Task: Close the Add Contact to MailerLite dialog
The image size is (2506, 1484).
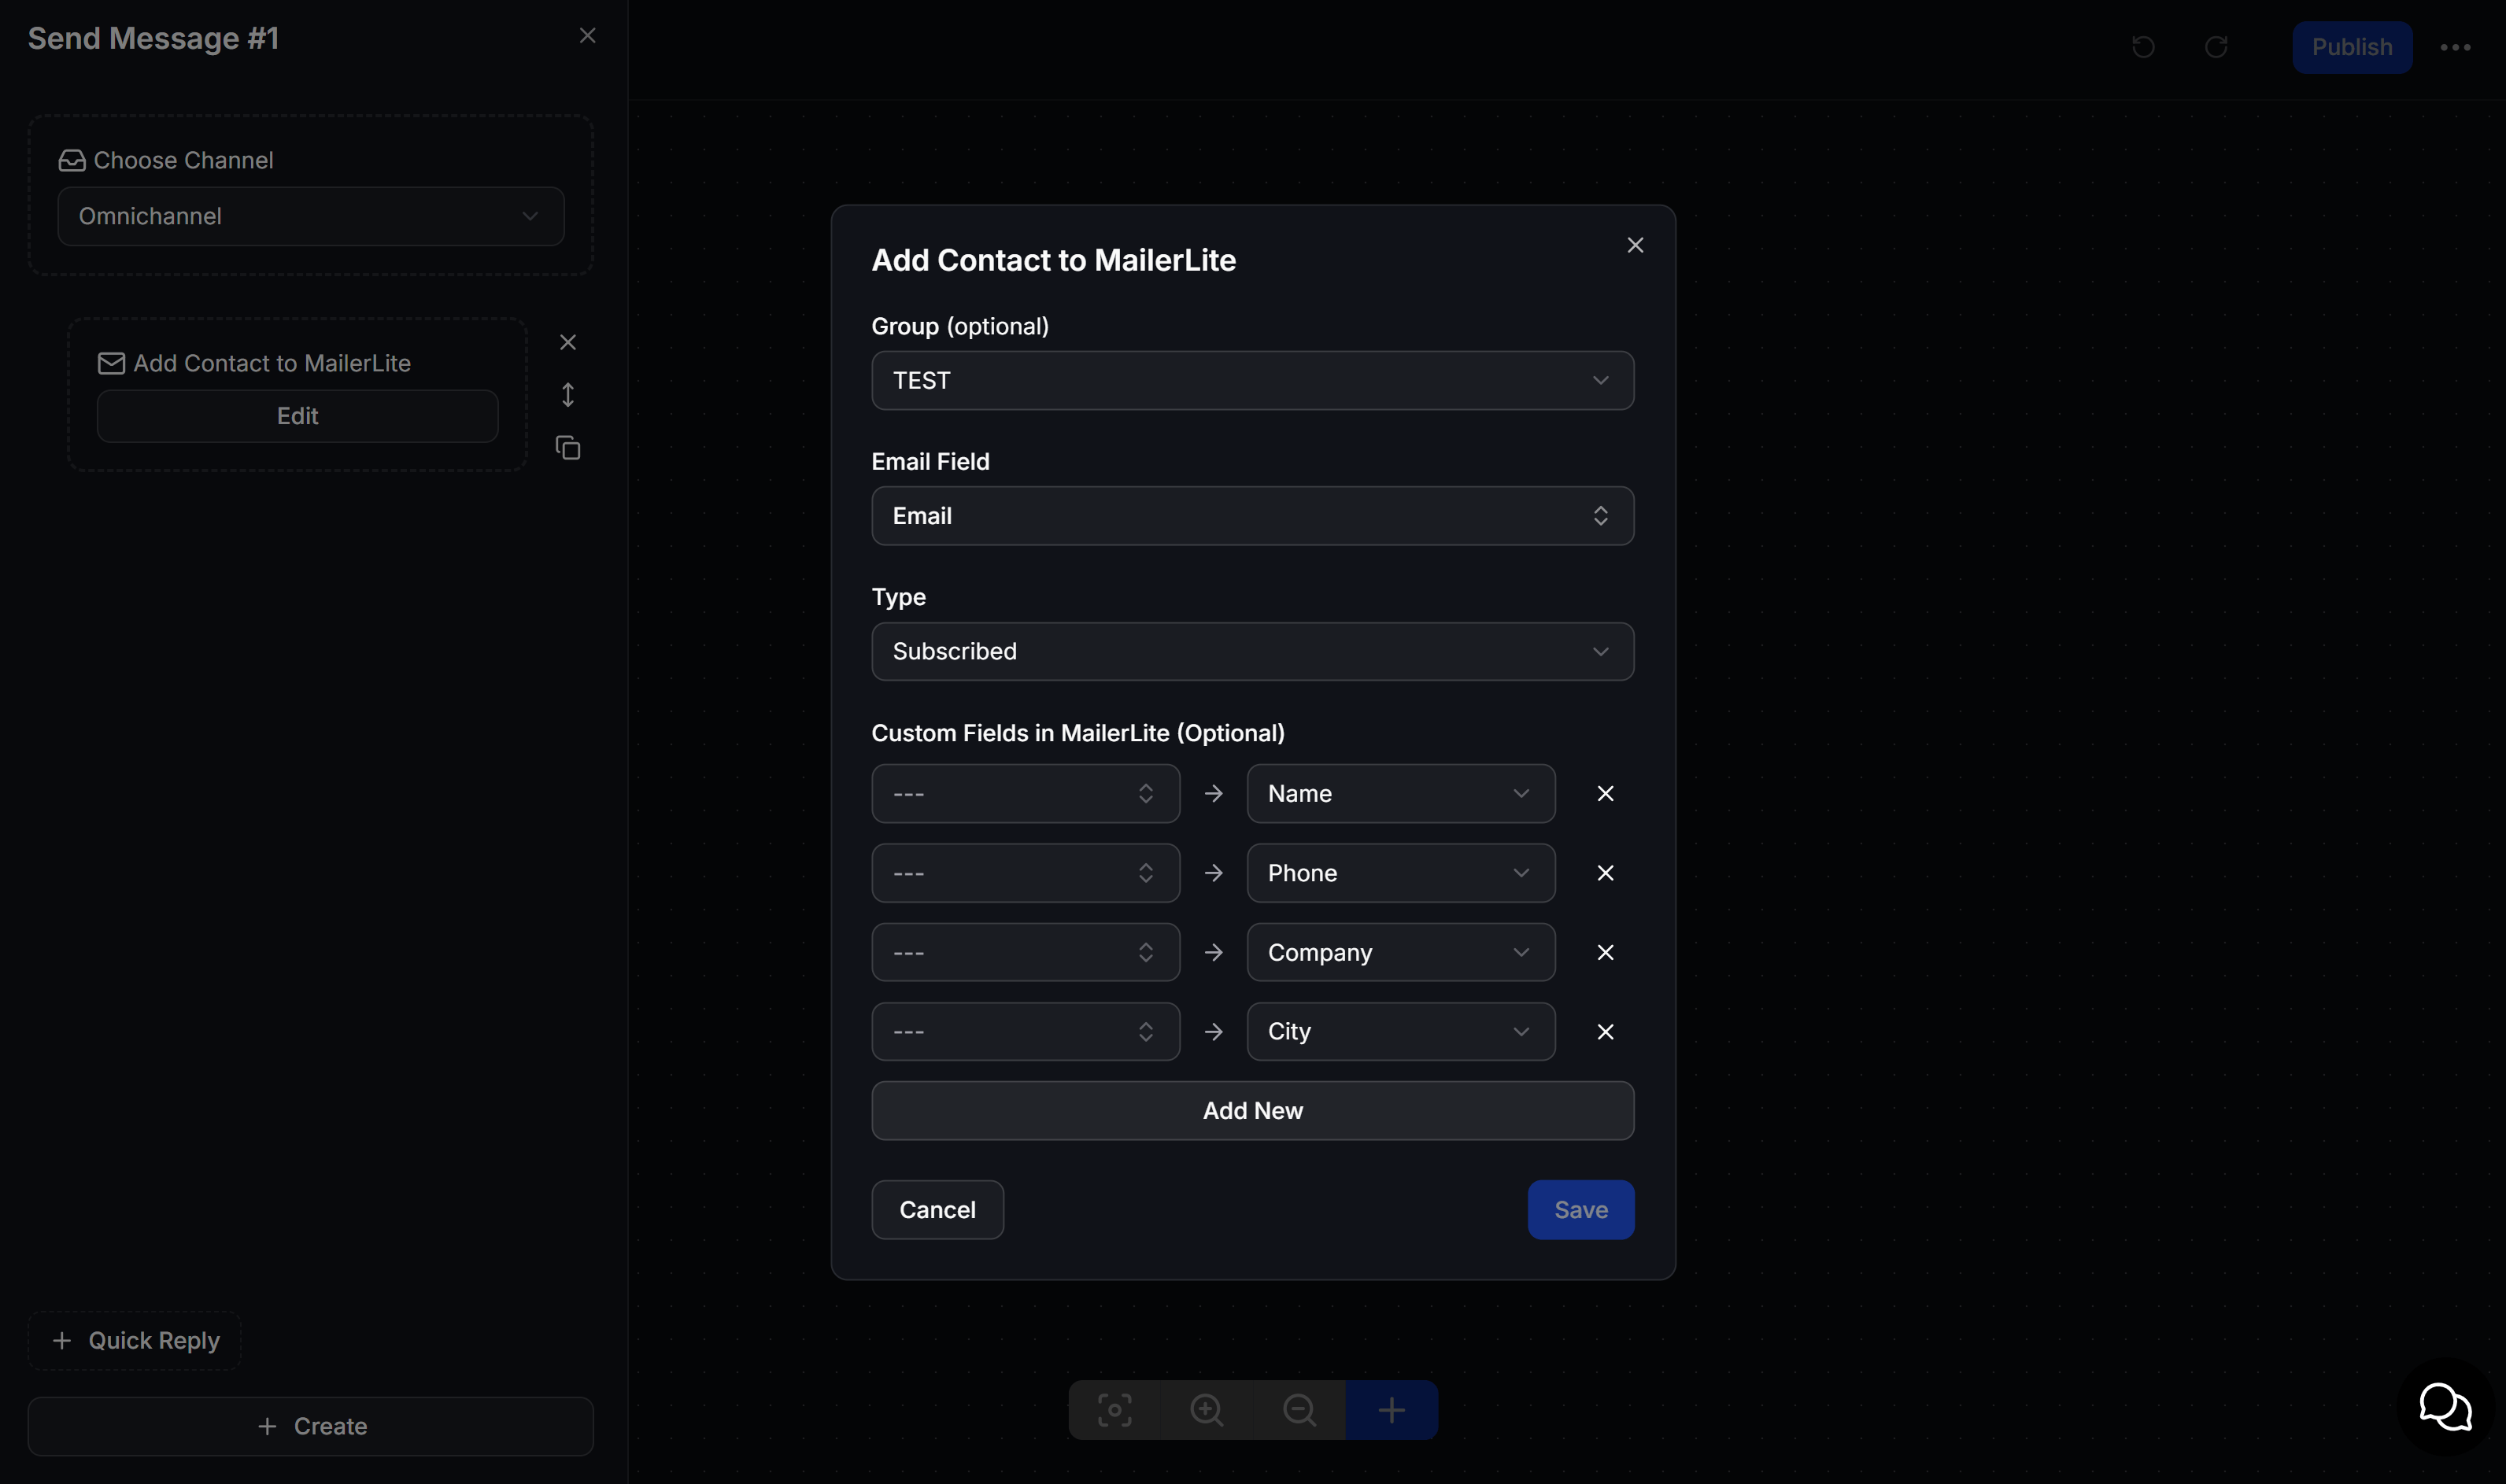Action: pos(1635,245)
